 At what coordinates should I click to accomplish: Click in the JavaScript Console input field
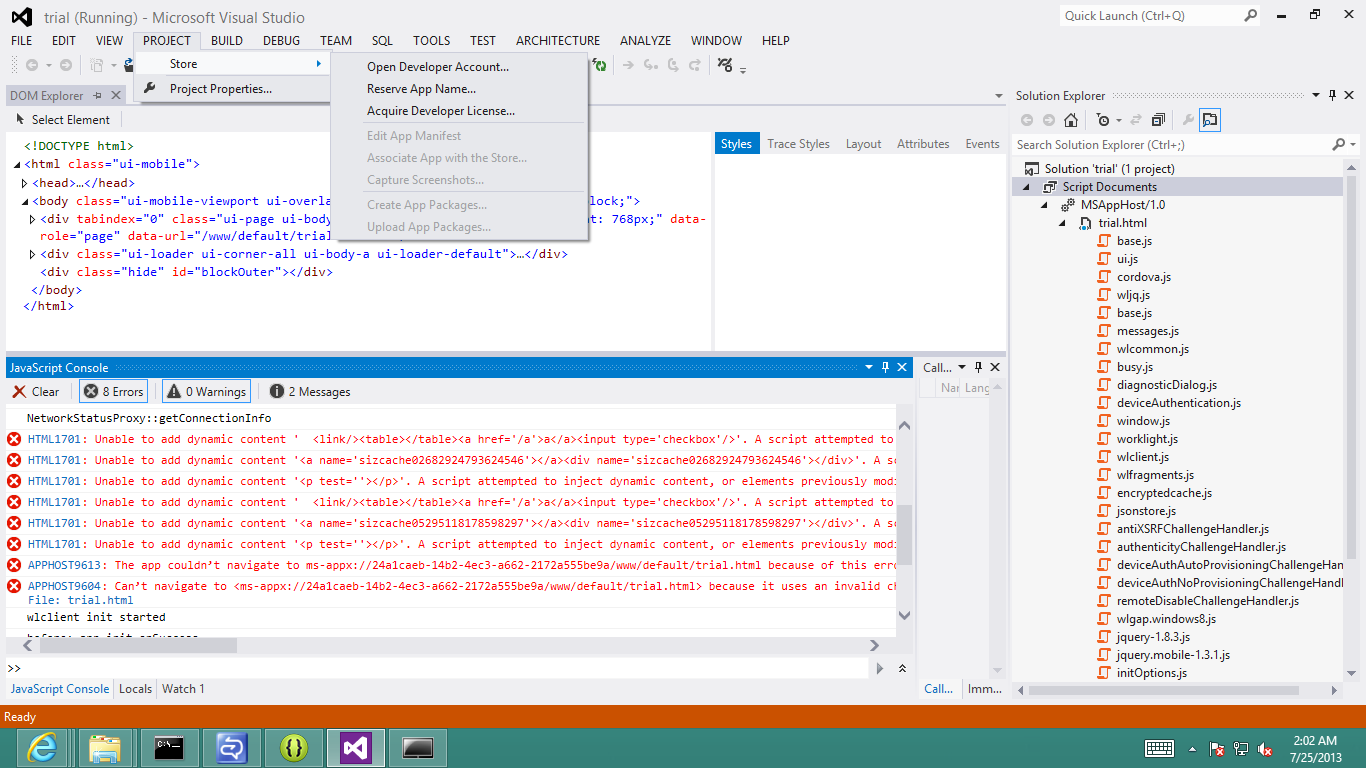pos(440,668)
